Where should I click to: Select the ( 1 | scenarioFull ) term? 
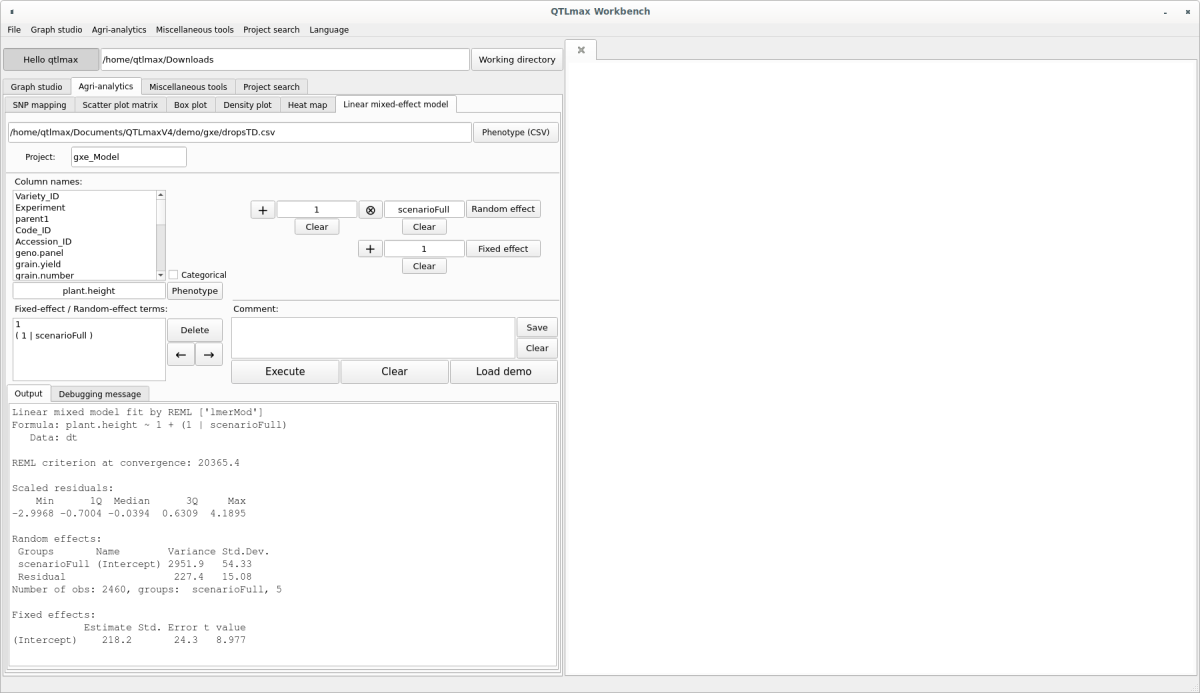coord(54,336)
